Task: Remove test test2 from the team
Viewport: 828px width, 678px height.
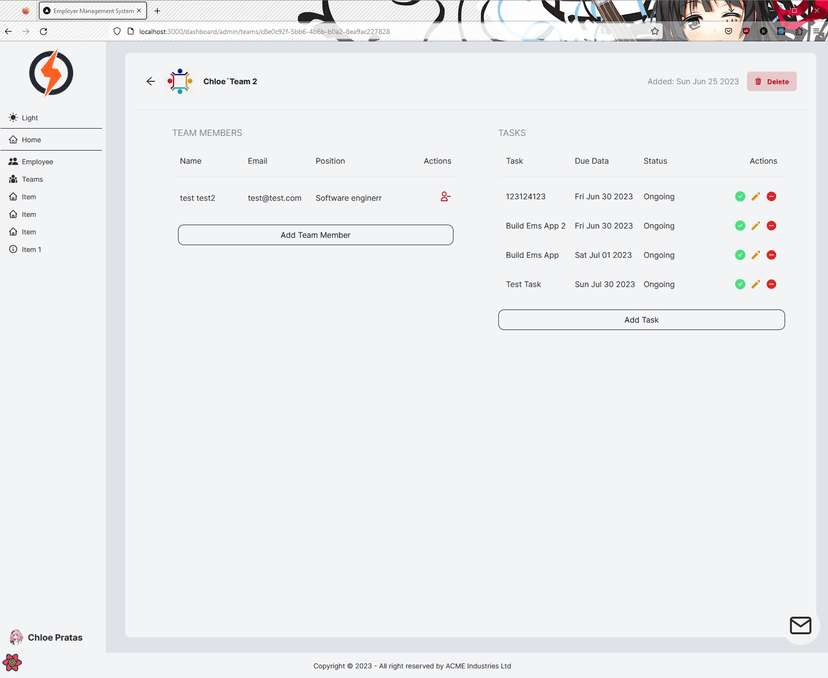Action: point(445,197)
